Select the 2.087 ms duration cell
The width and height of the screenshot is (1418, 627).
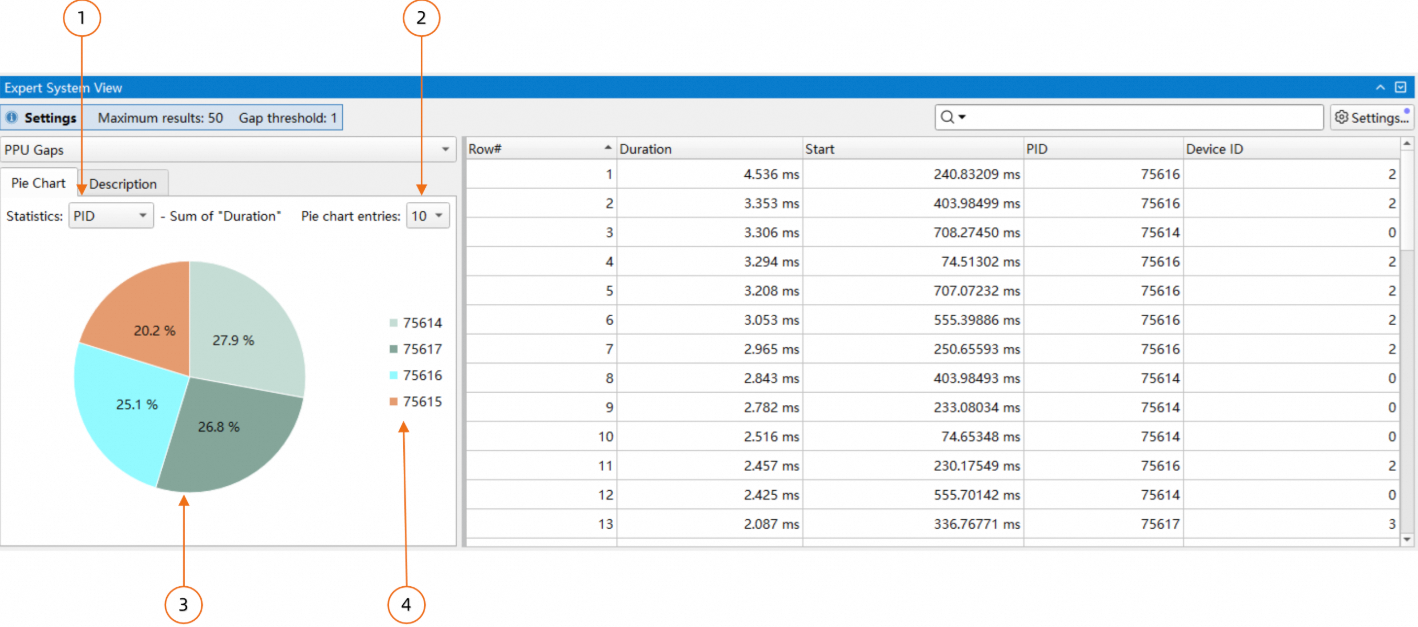pyautogui.click(x=709, y=524)
